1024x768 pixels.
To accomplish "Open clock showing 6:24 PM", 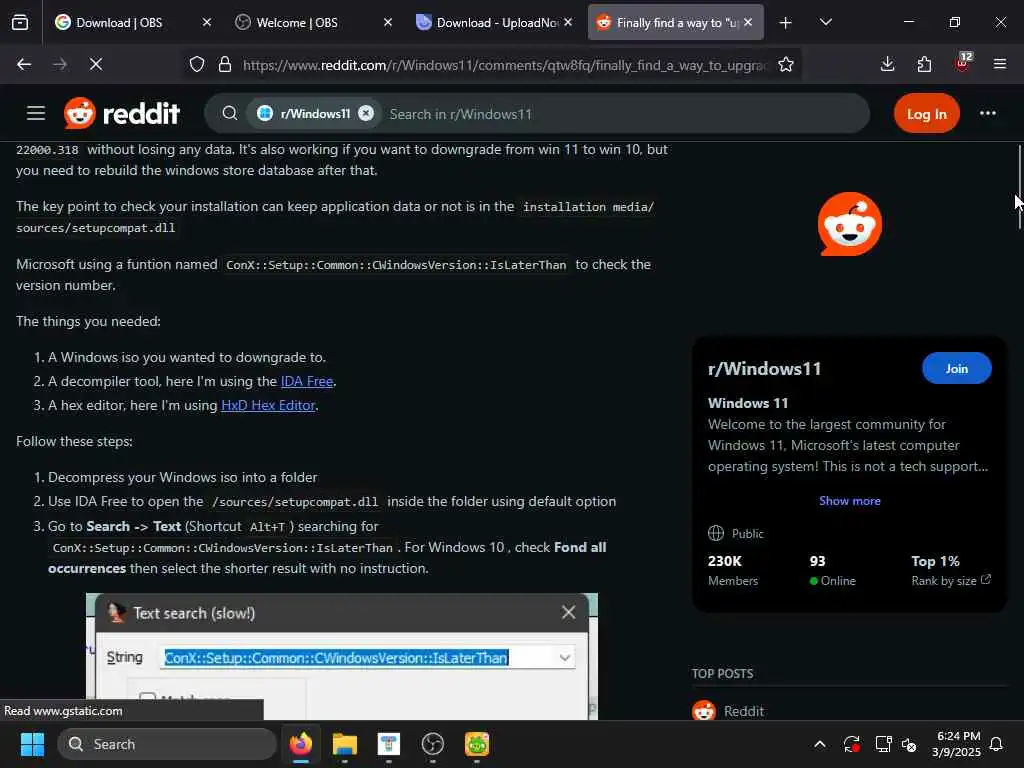I will [955, 744].
